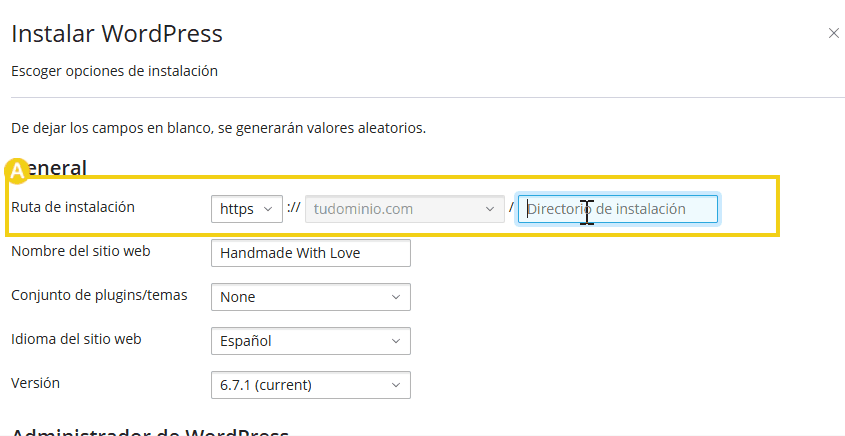The height and width of the screenshot is (436, 845).
Task: Click the yellow A marker badge
Action: click(x=17, y=171)
